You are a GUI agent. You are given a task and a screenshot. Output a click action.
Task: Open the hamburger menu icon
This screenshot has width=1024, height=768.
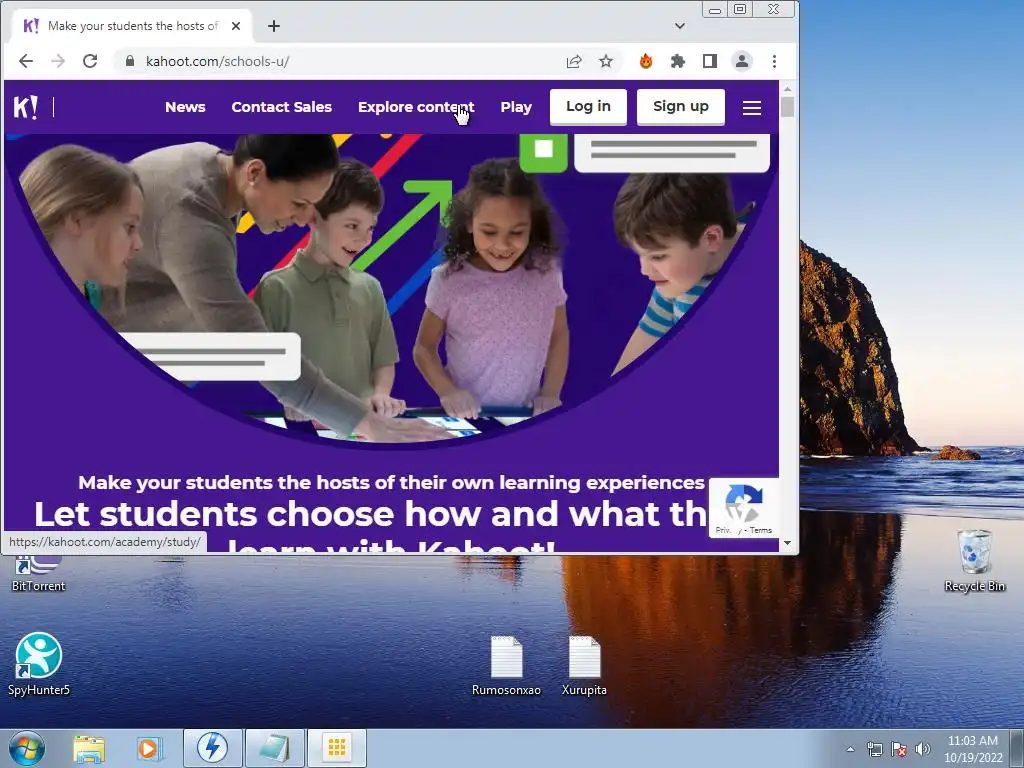click(x=752, y=107)
